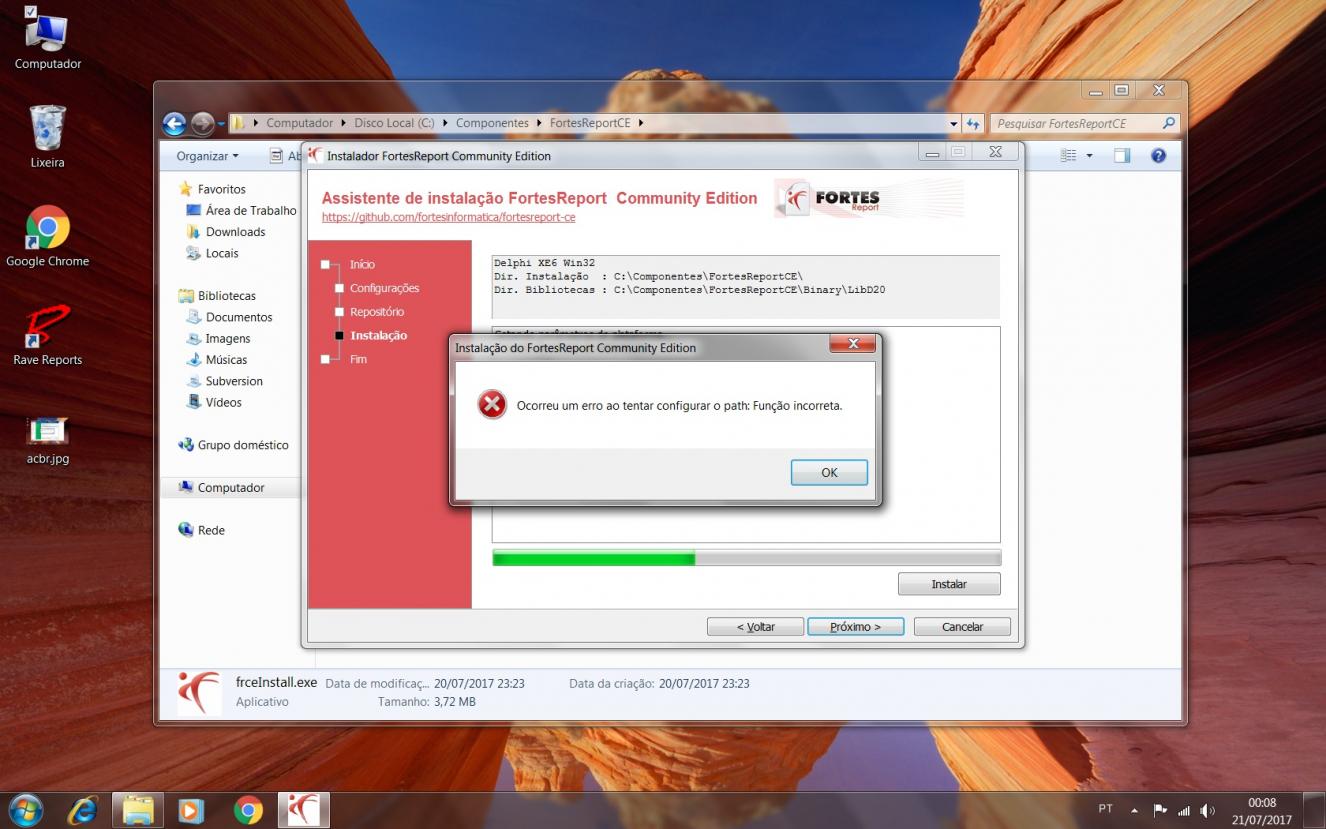The width and height of the screenshot is (1326, 829).
Task: Select Rede in the navigation pane
Action: coord(211,530)
